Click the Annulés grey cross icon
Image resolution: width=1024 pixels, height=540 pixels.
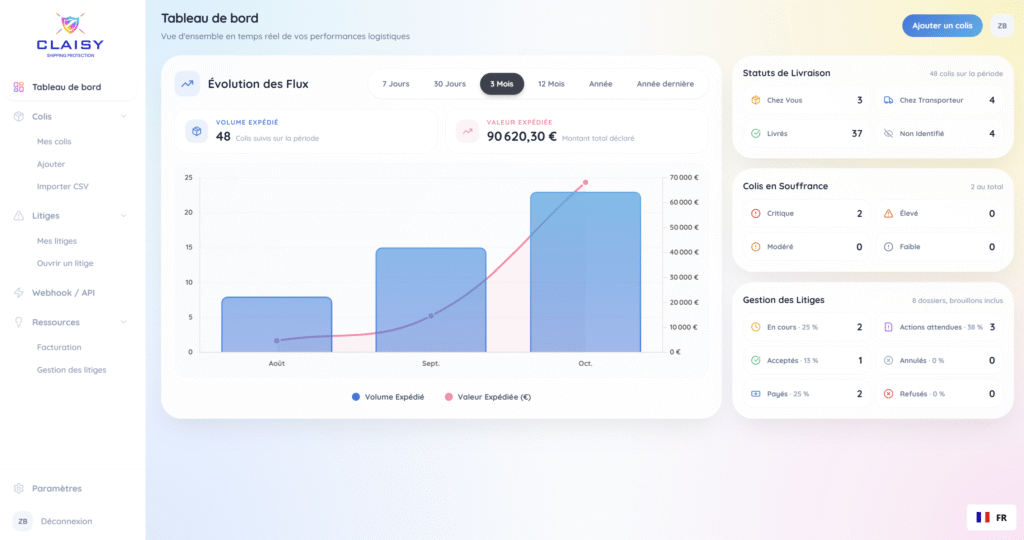[888, 360]
